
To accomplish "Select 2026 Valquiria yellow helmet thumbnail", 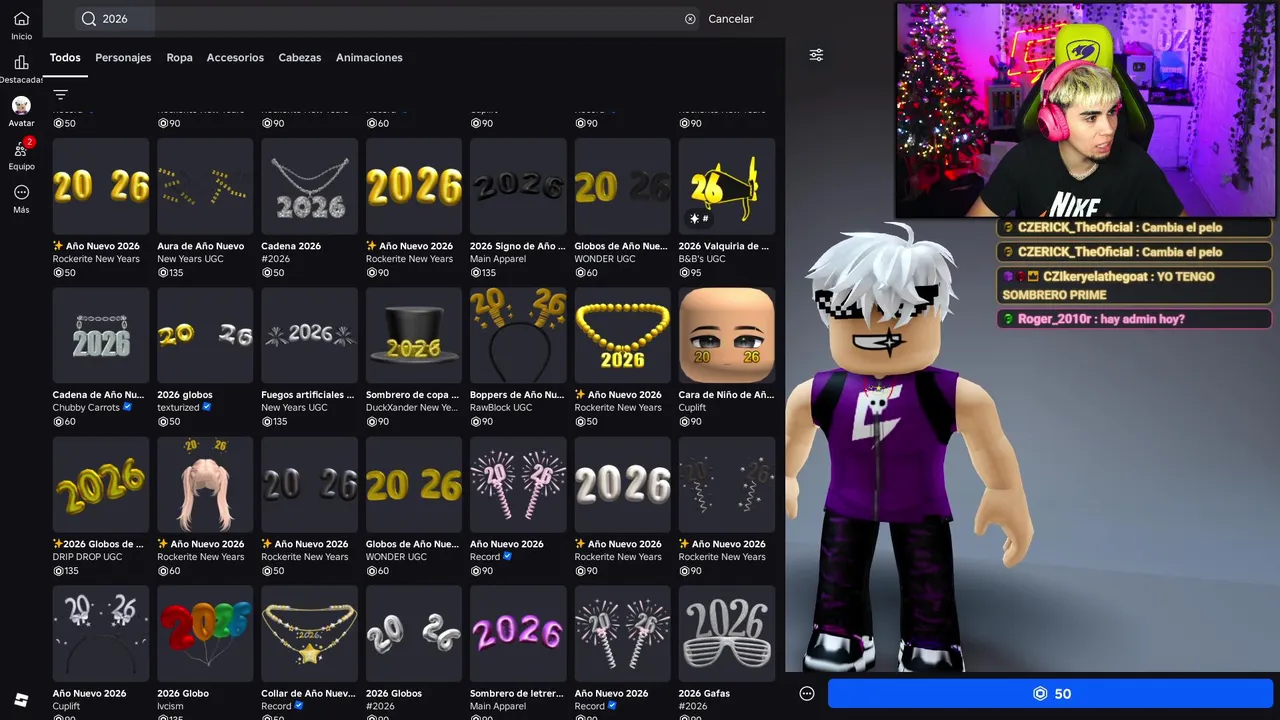I will point(726,186).
